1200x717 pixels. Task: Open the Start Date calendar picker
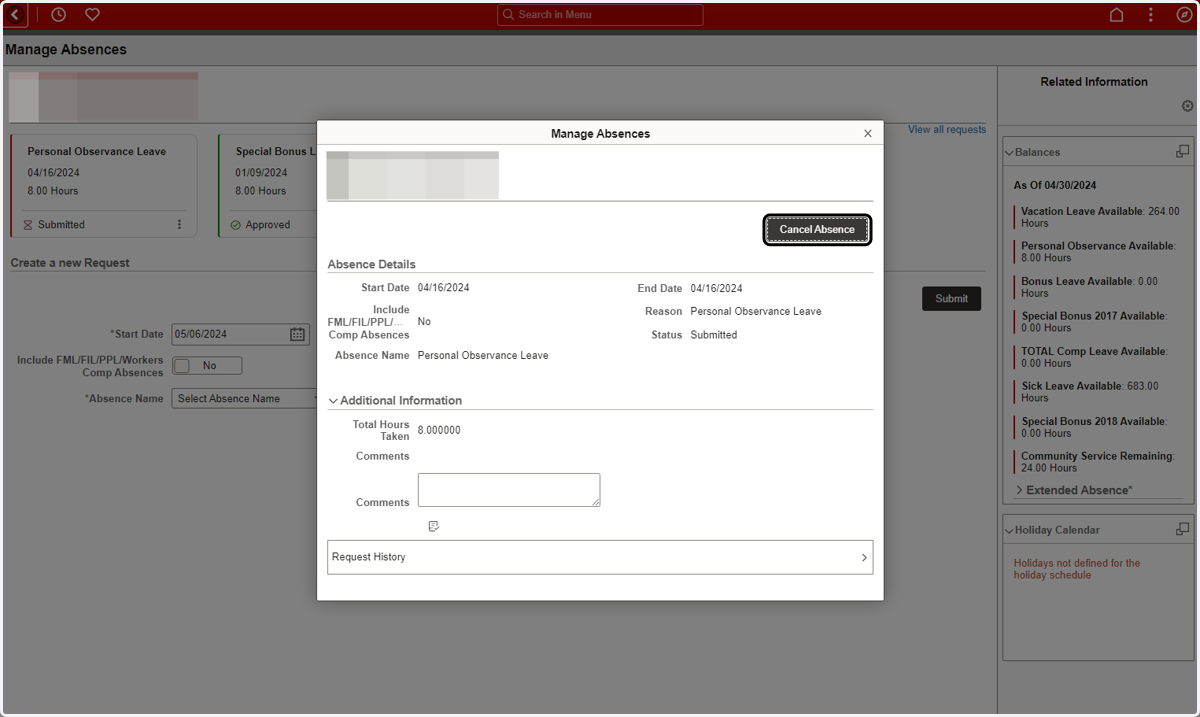coord(297,334)
